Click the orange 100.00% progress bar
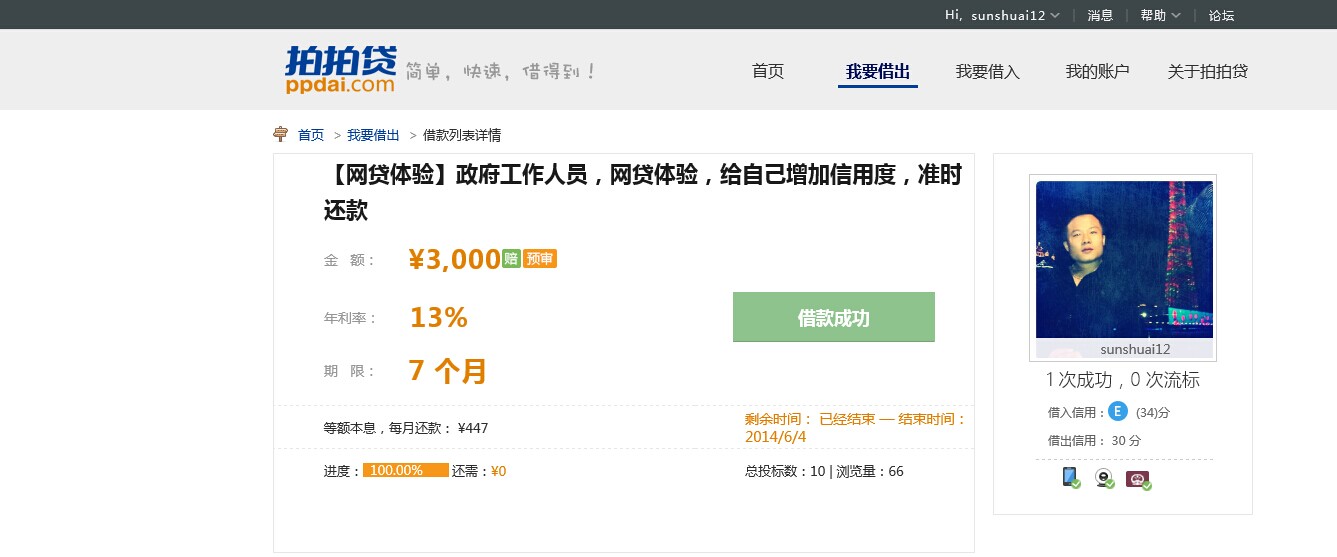The height and width of the screenshot is (557, 1337). click(405, 471)
